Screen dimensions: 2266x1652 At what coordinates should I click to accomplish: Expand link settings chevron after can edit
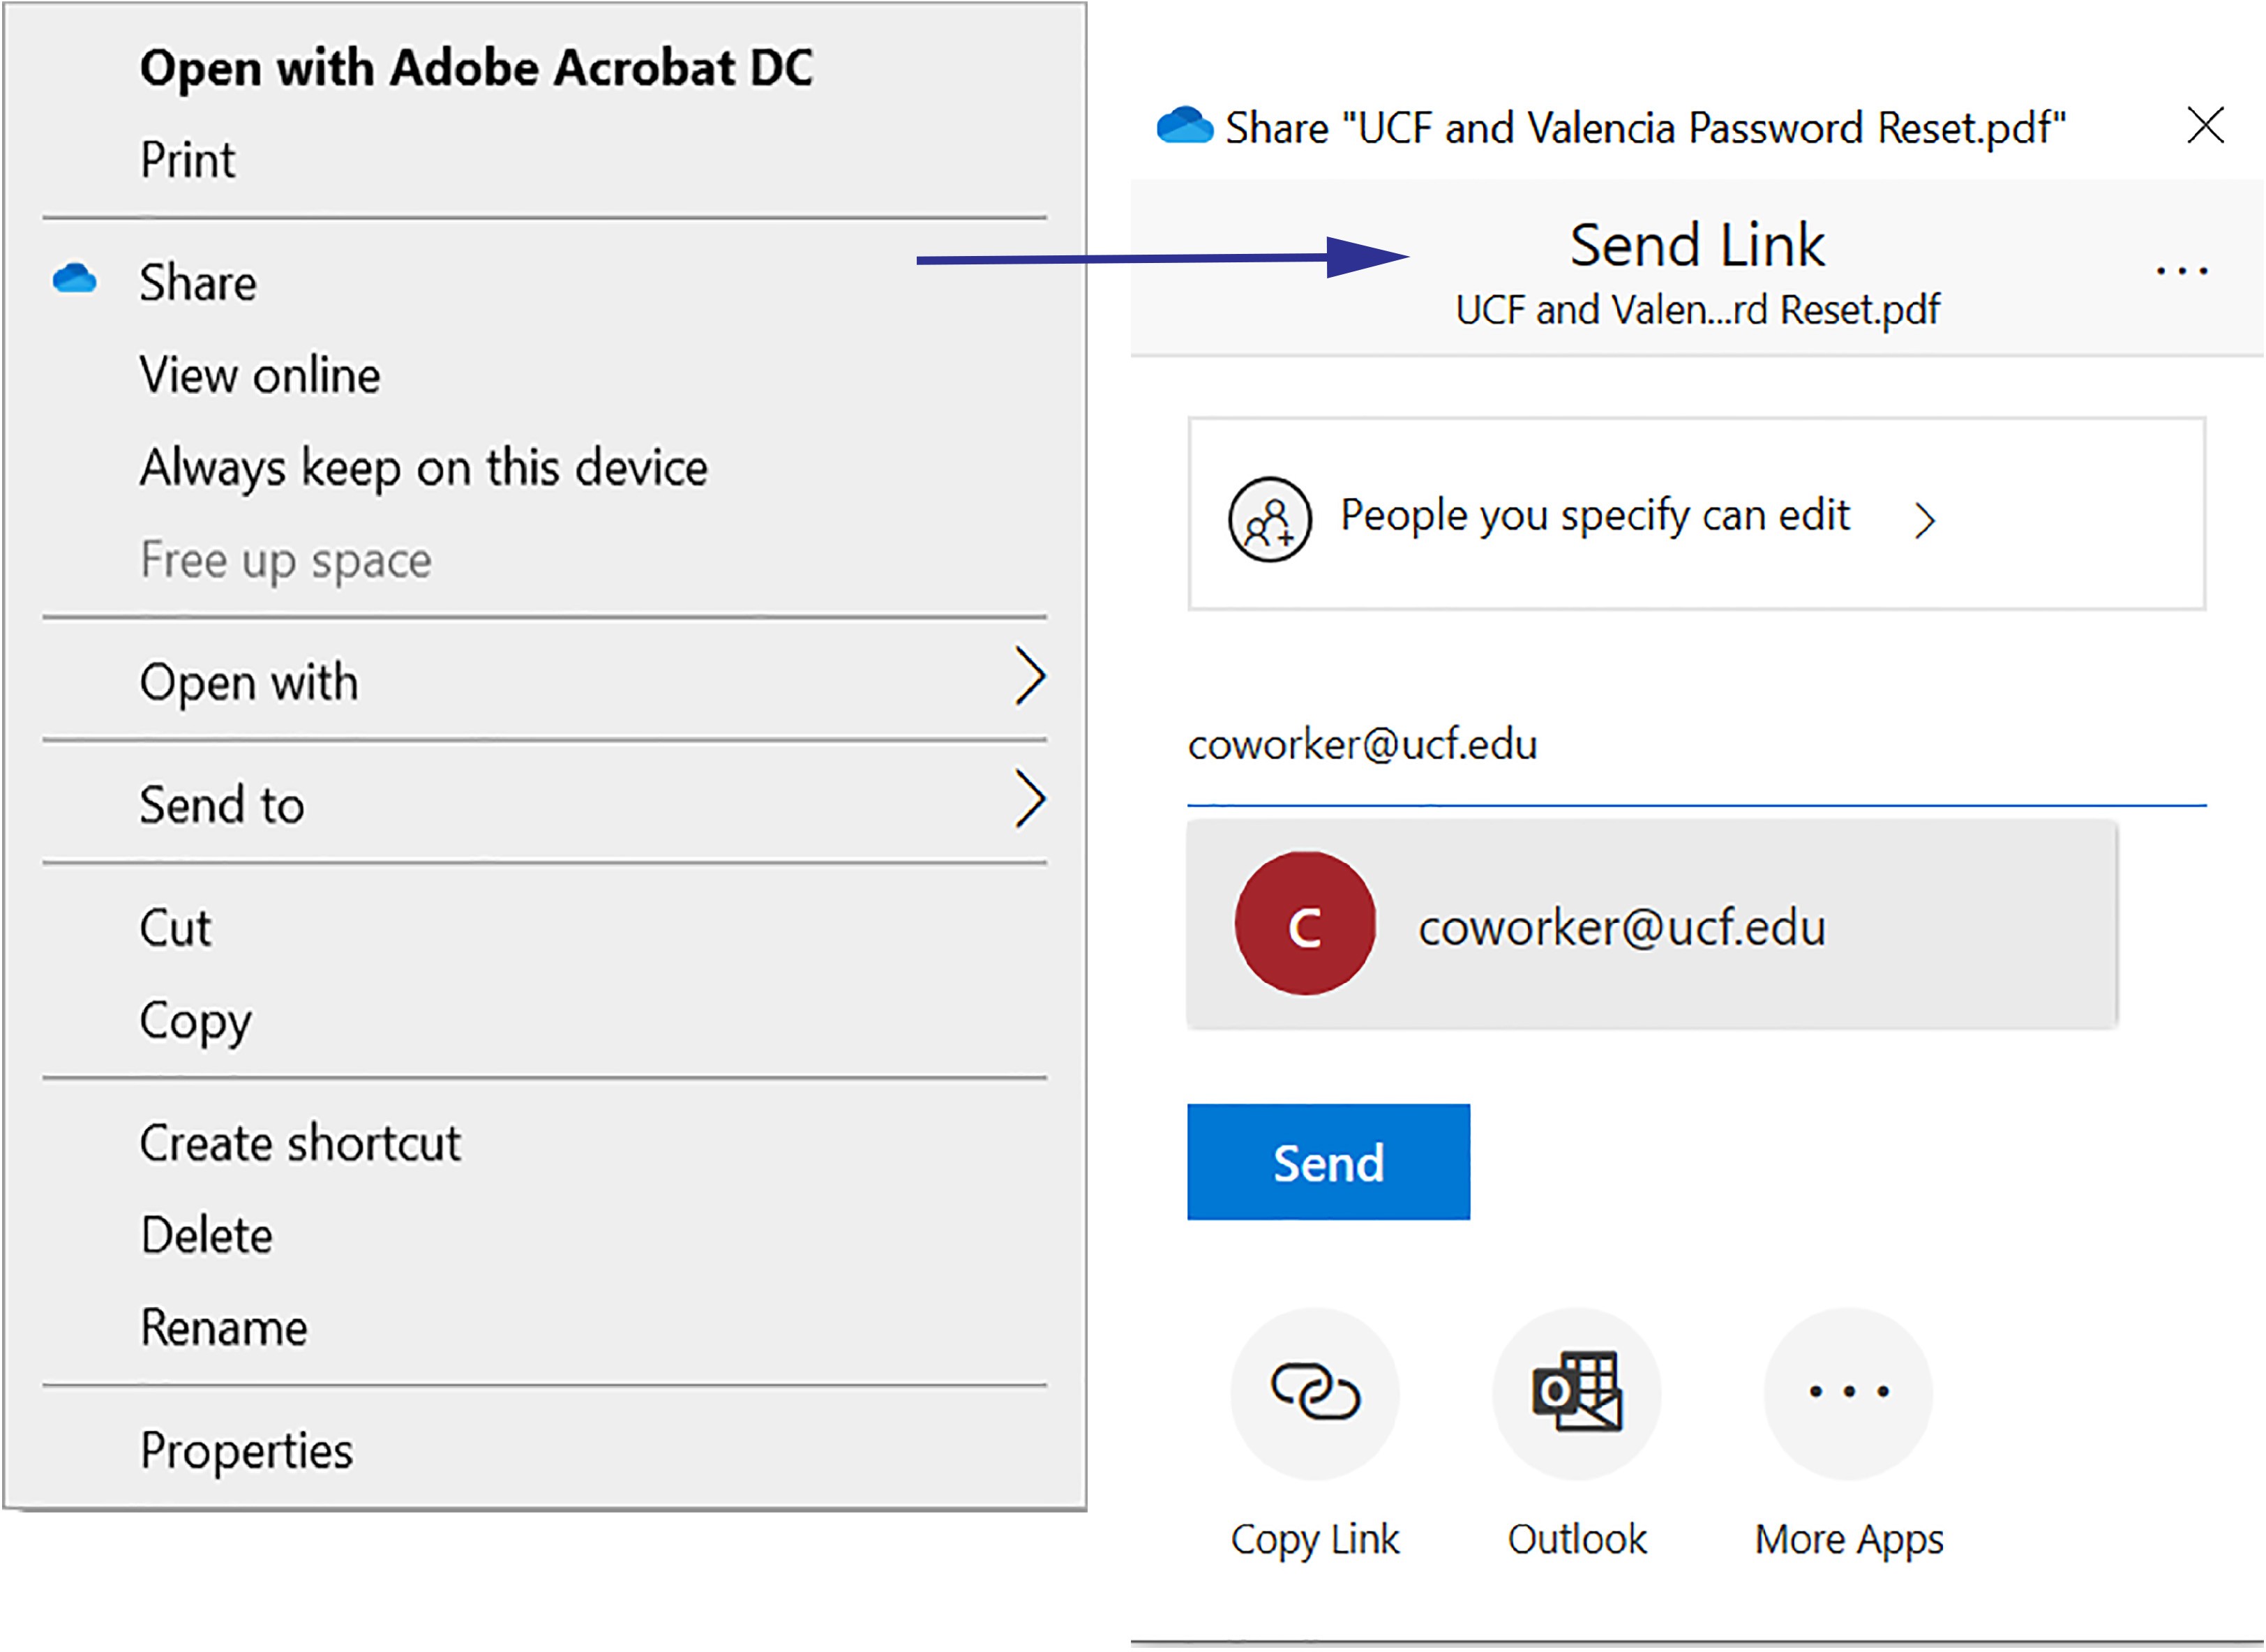pyautogui.click(x=1925, y=521)
